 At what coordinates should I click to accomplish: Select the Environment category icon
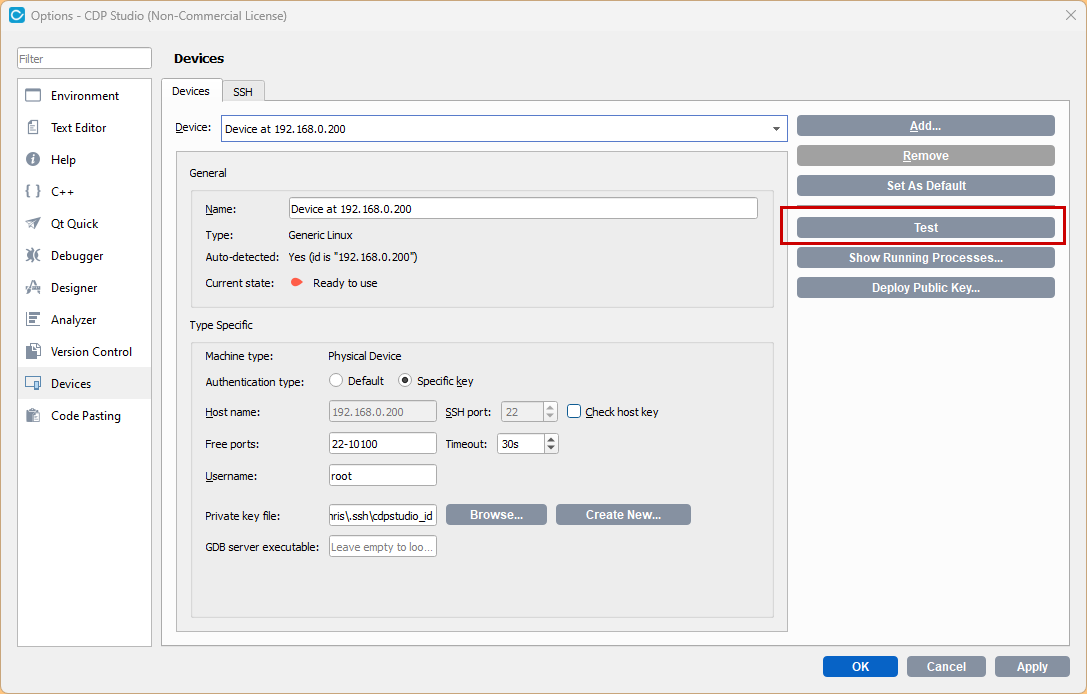coord(33,96)
